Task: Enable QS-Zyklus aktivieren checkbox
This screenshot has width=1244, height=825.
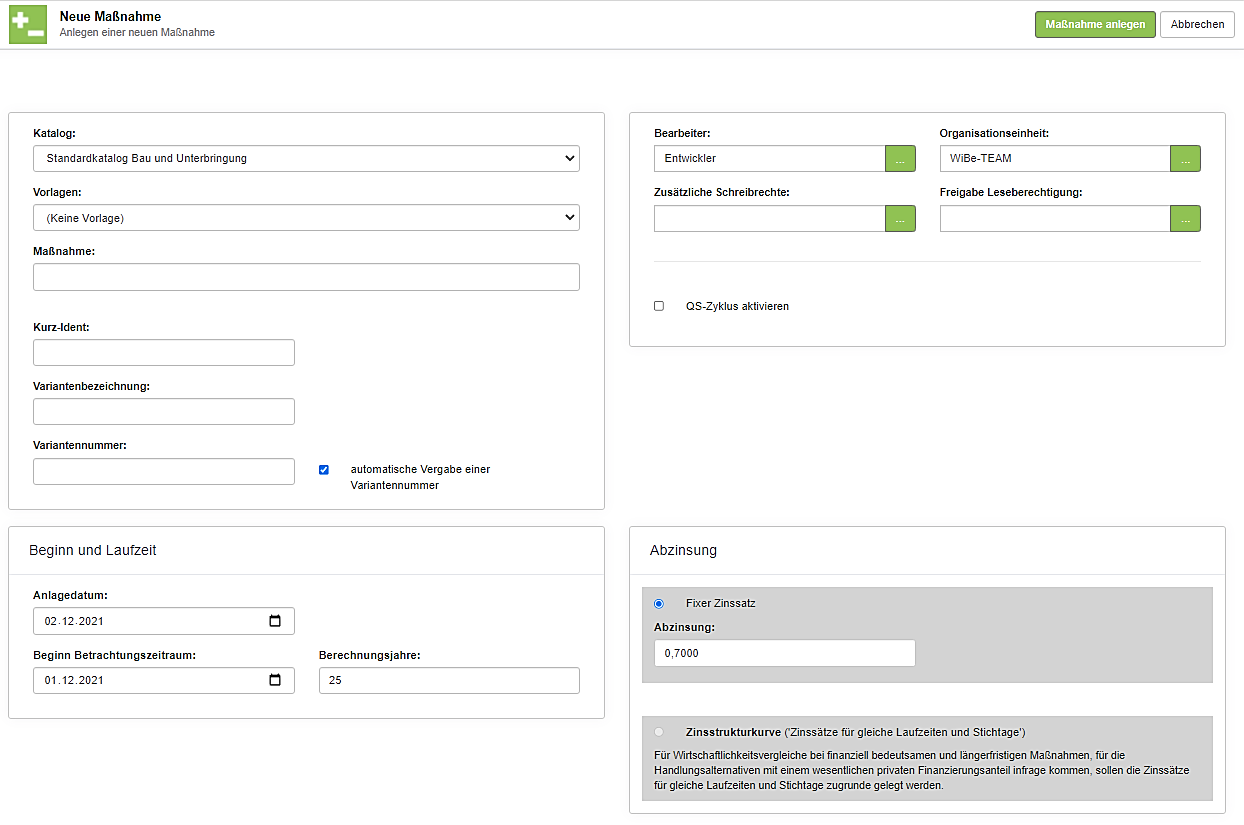Action: (x=659, y=306)
